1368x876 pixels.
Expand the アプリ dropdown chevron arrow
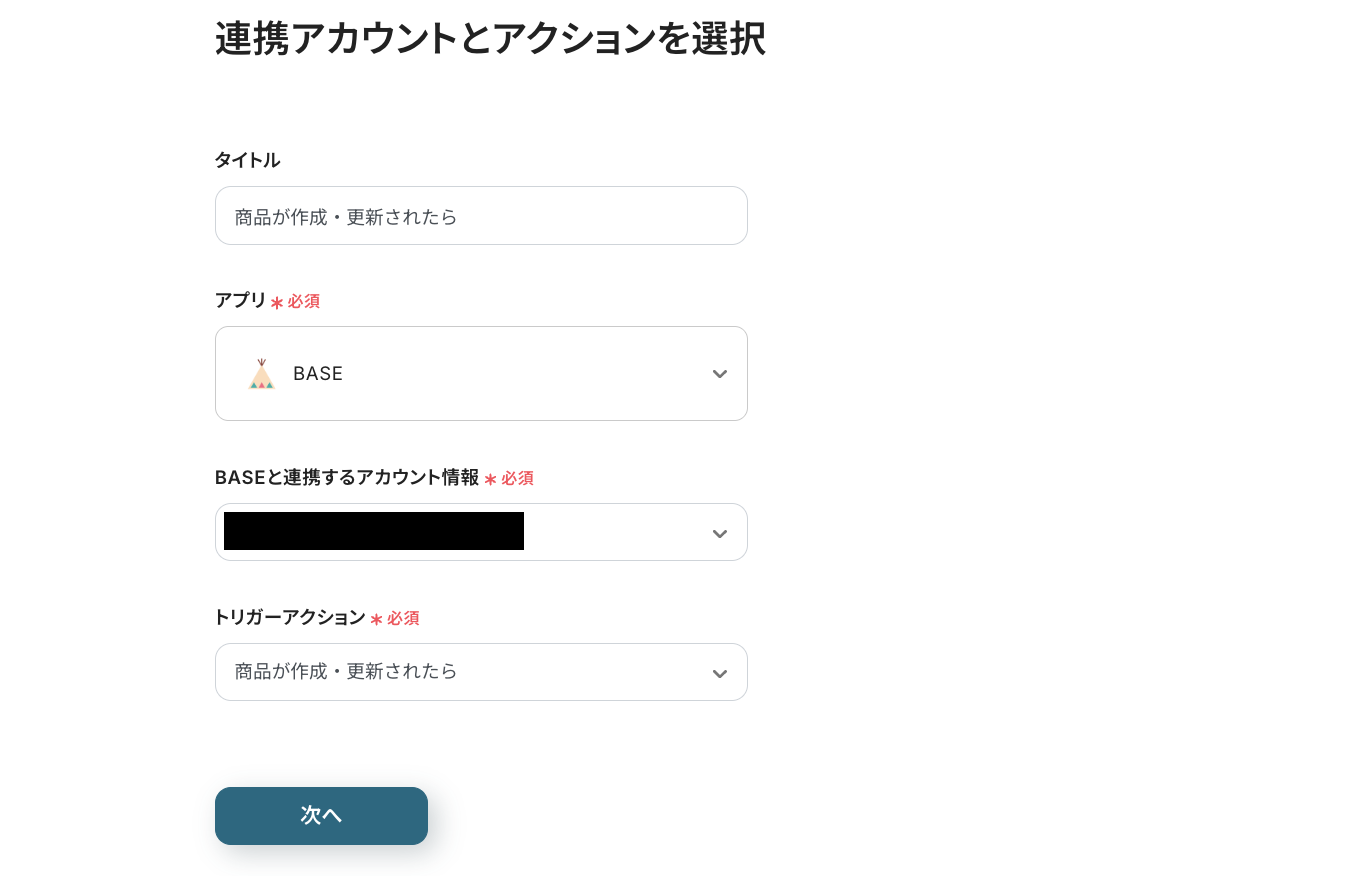coord(719,374)
